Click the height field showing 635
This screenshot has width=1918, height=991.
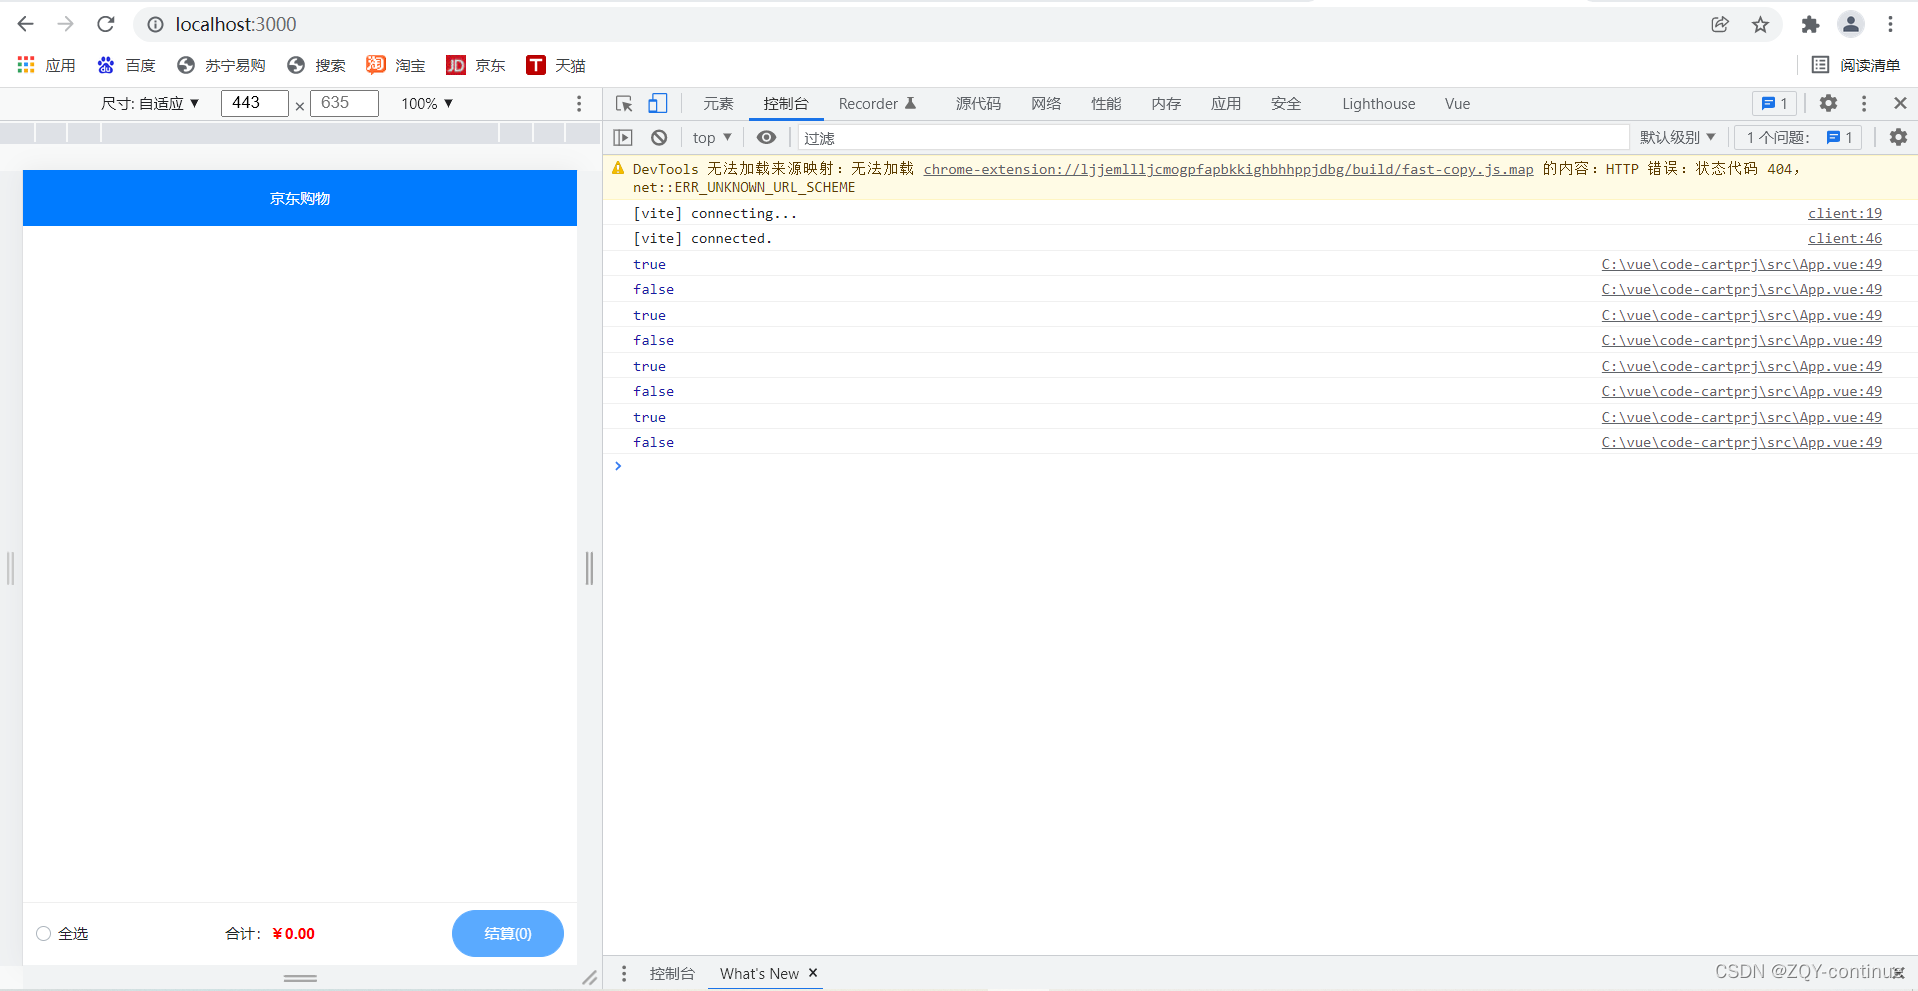point(344,103)
